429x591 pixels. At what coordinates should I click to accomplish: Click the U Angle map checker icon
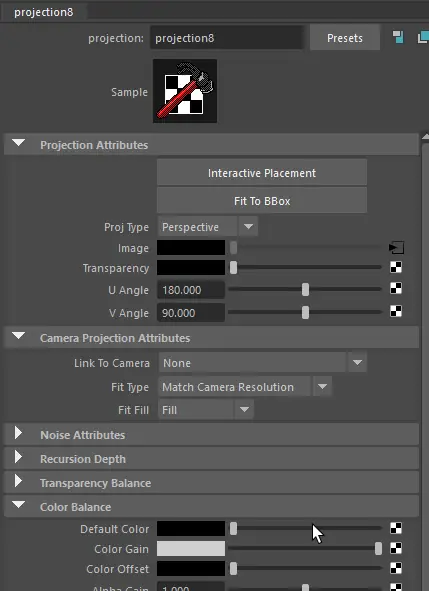click(396, 288)
